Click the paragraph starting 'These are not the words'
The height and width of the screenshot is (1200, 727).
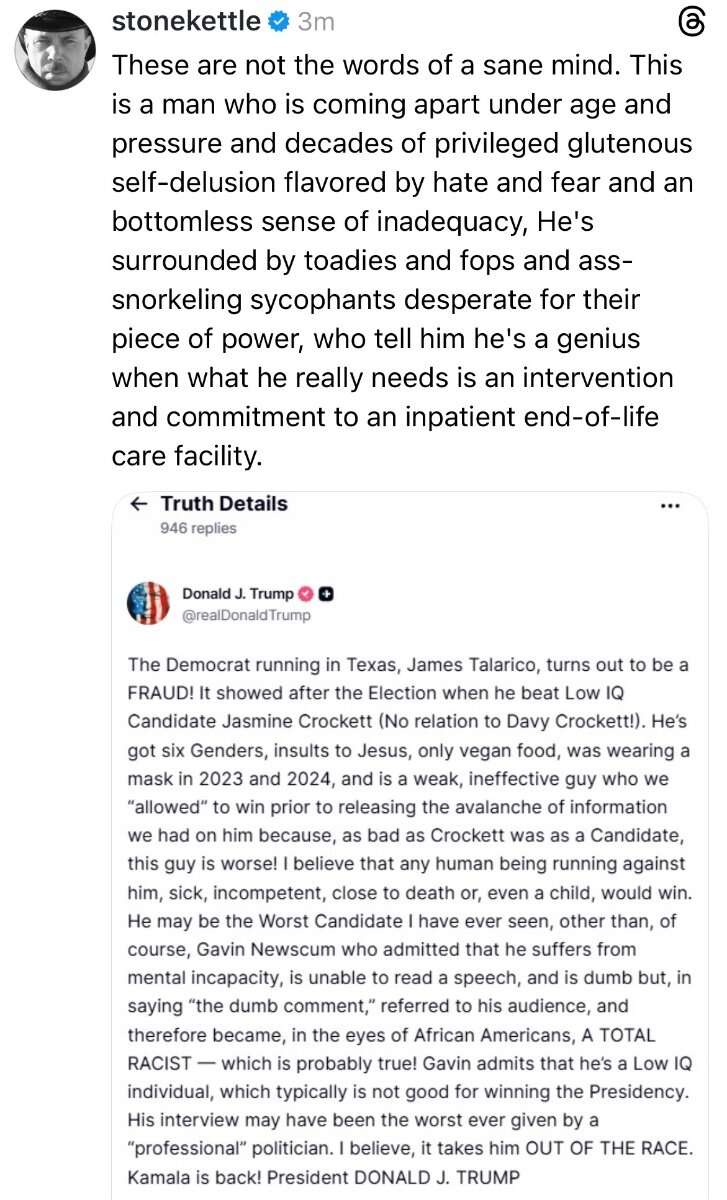click(x=400, y=66)
